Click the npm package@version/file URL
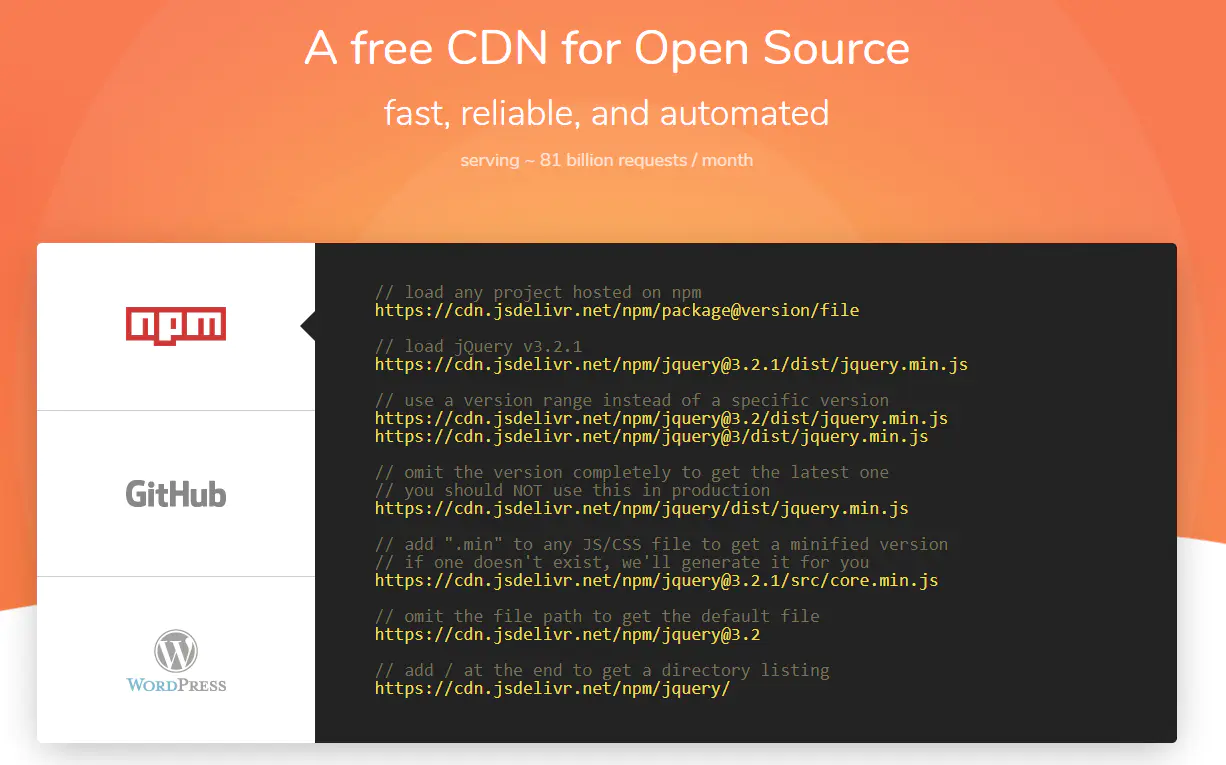The image size is (1226, 765). coord(617,310)
